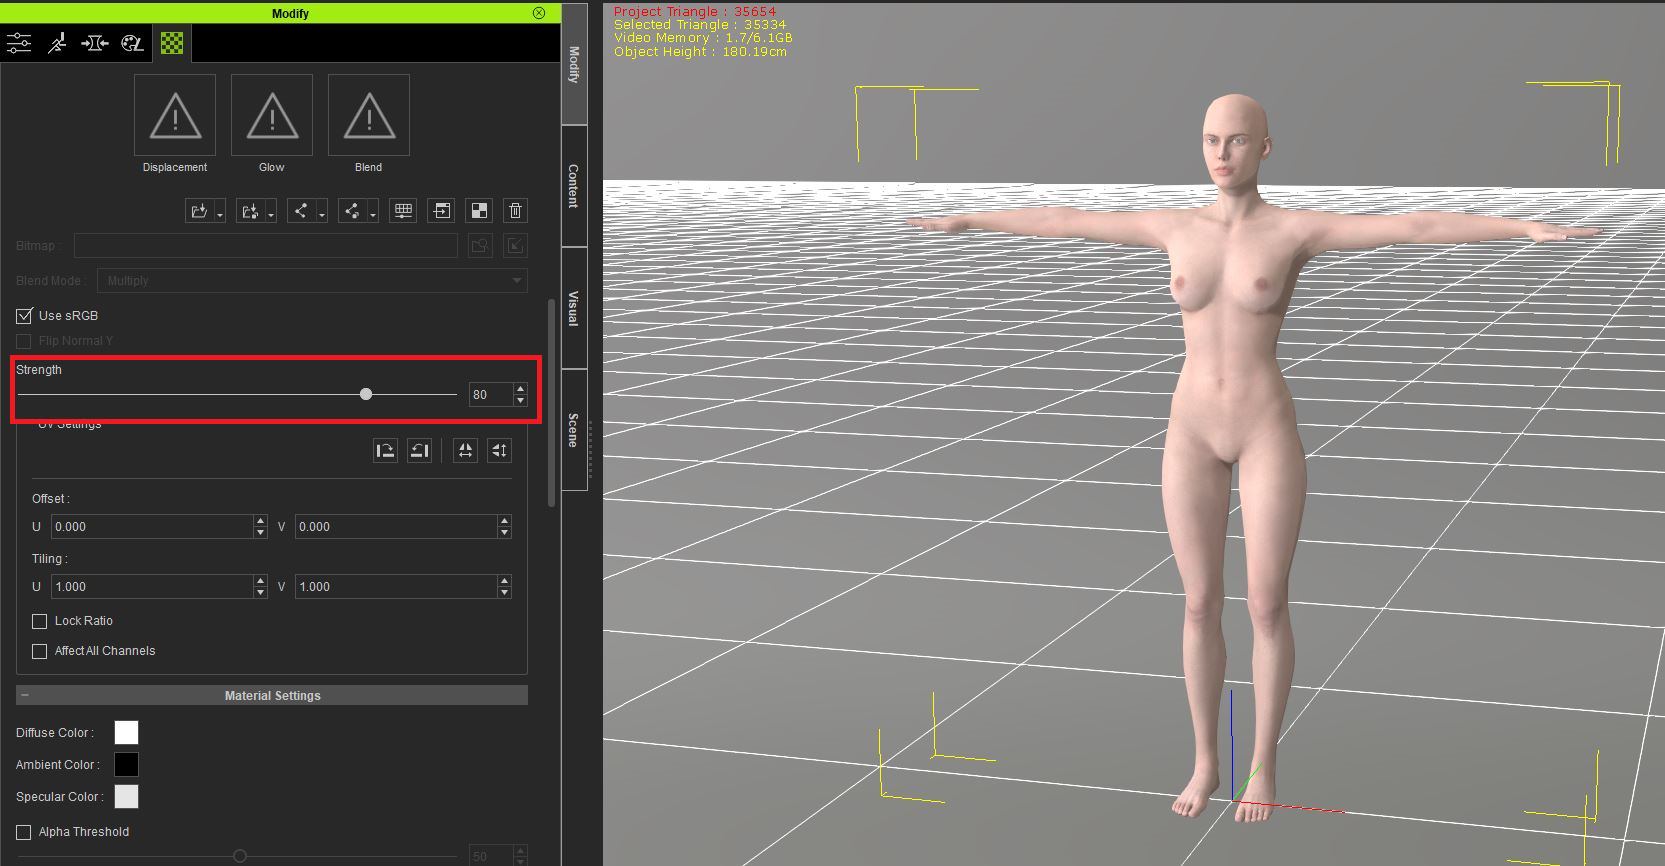Increase Offset U with up stepper
1665x866 pixels.
click(260, 521)
